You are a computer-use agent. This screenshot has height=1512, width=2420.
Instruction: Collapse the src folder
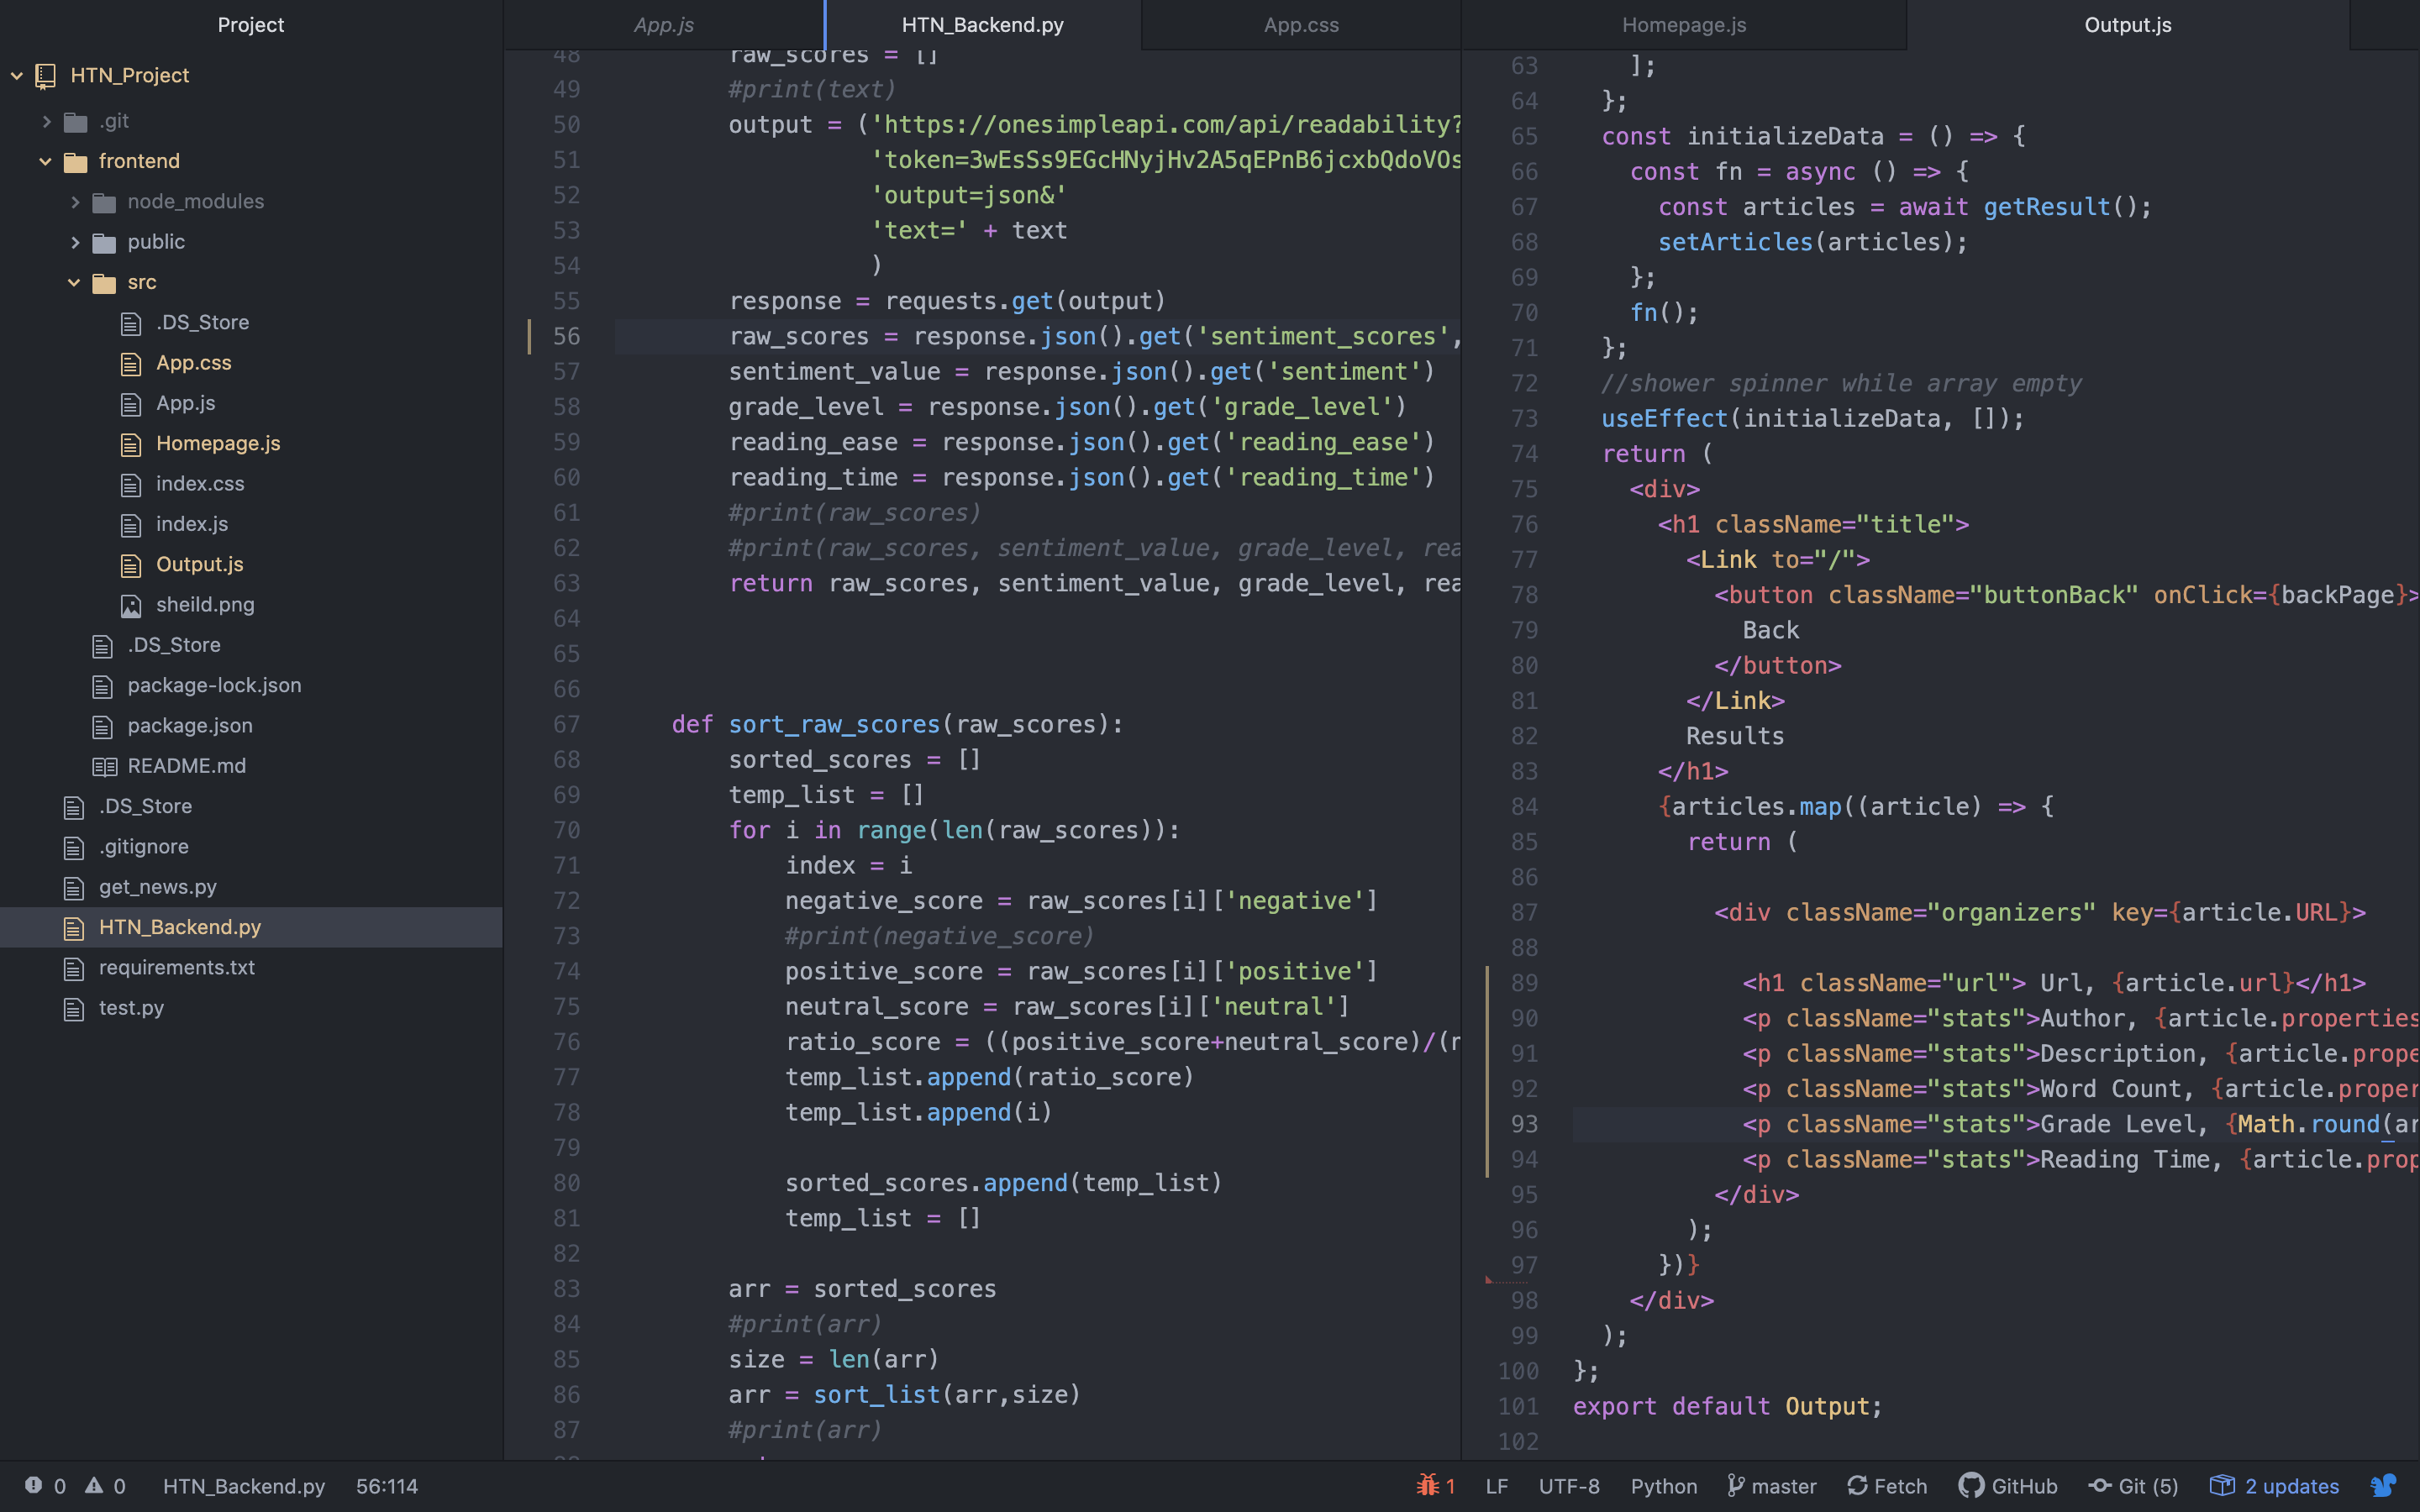[x=74, y=283]
